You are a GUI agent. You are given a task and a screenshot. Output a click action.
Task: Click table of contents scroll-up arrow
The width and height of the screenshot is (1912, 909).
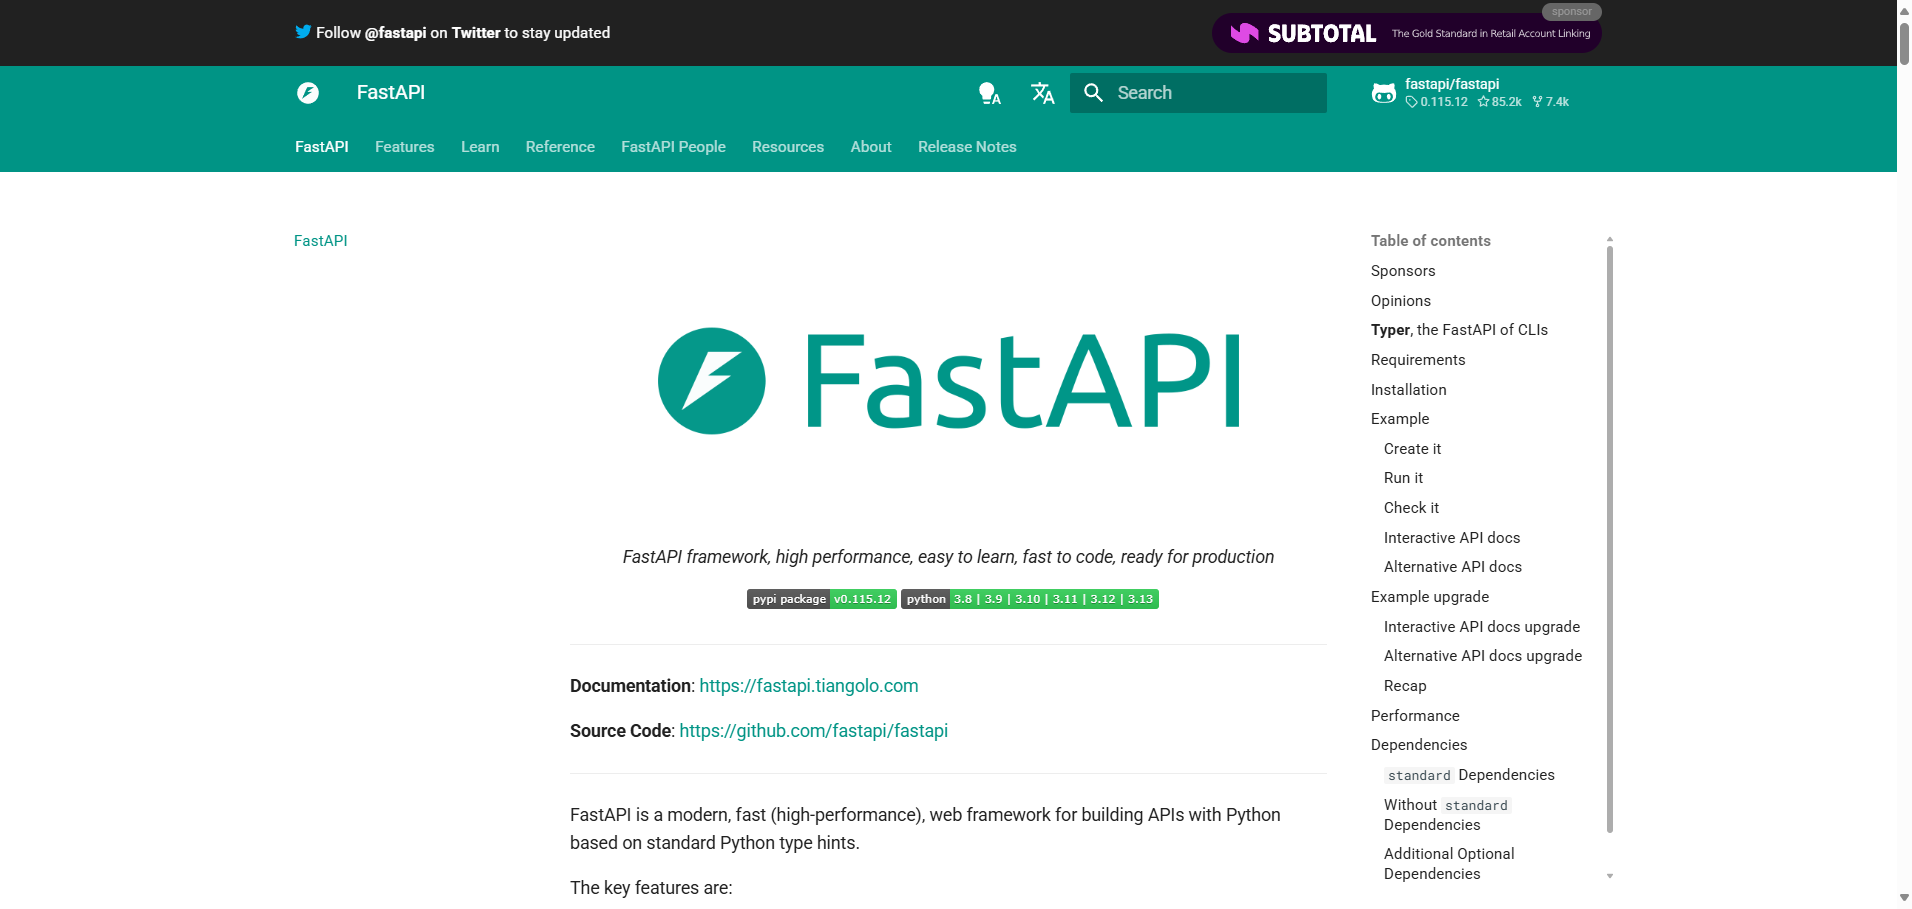coord(1610,239)
